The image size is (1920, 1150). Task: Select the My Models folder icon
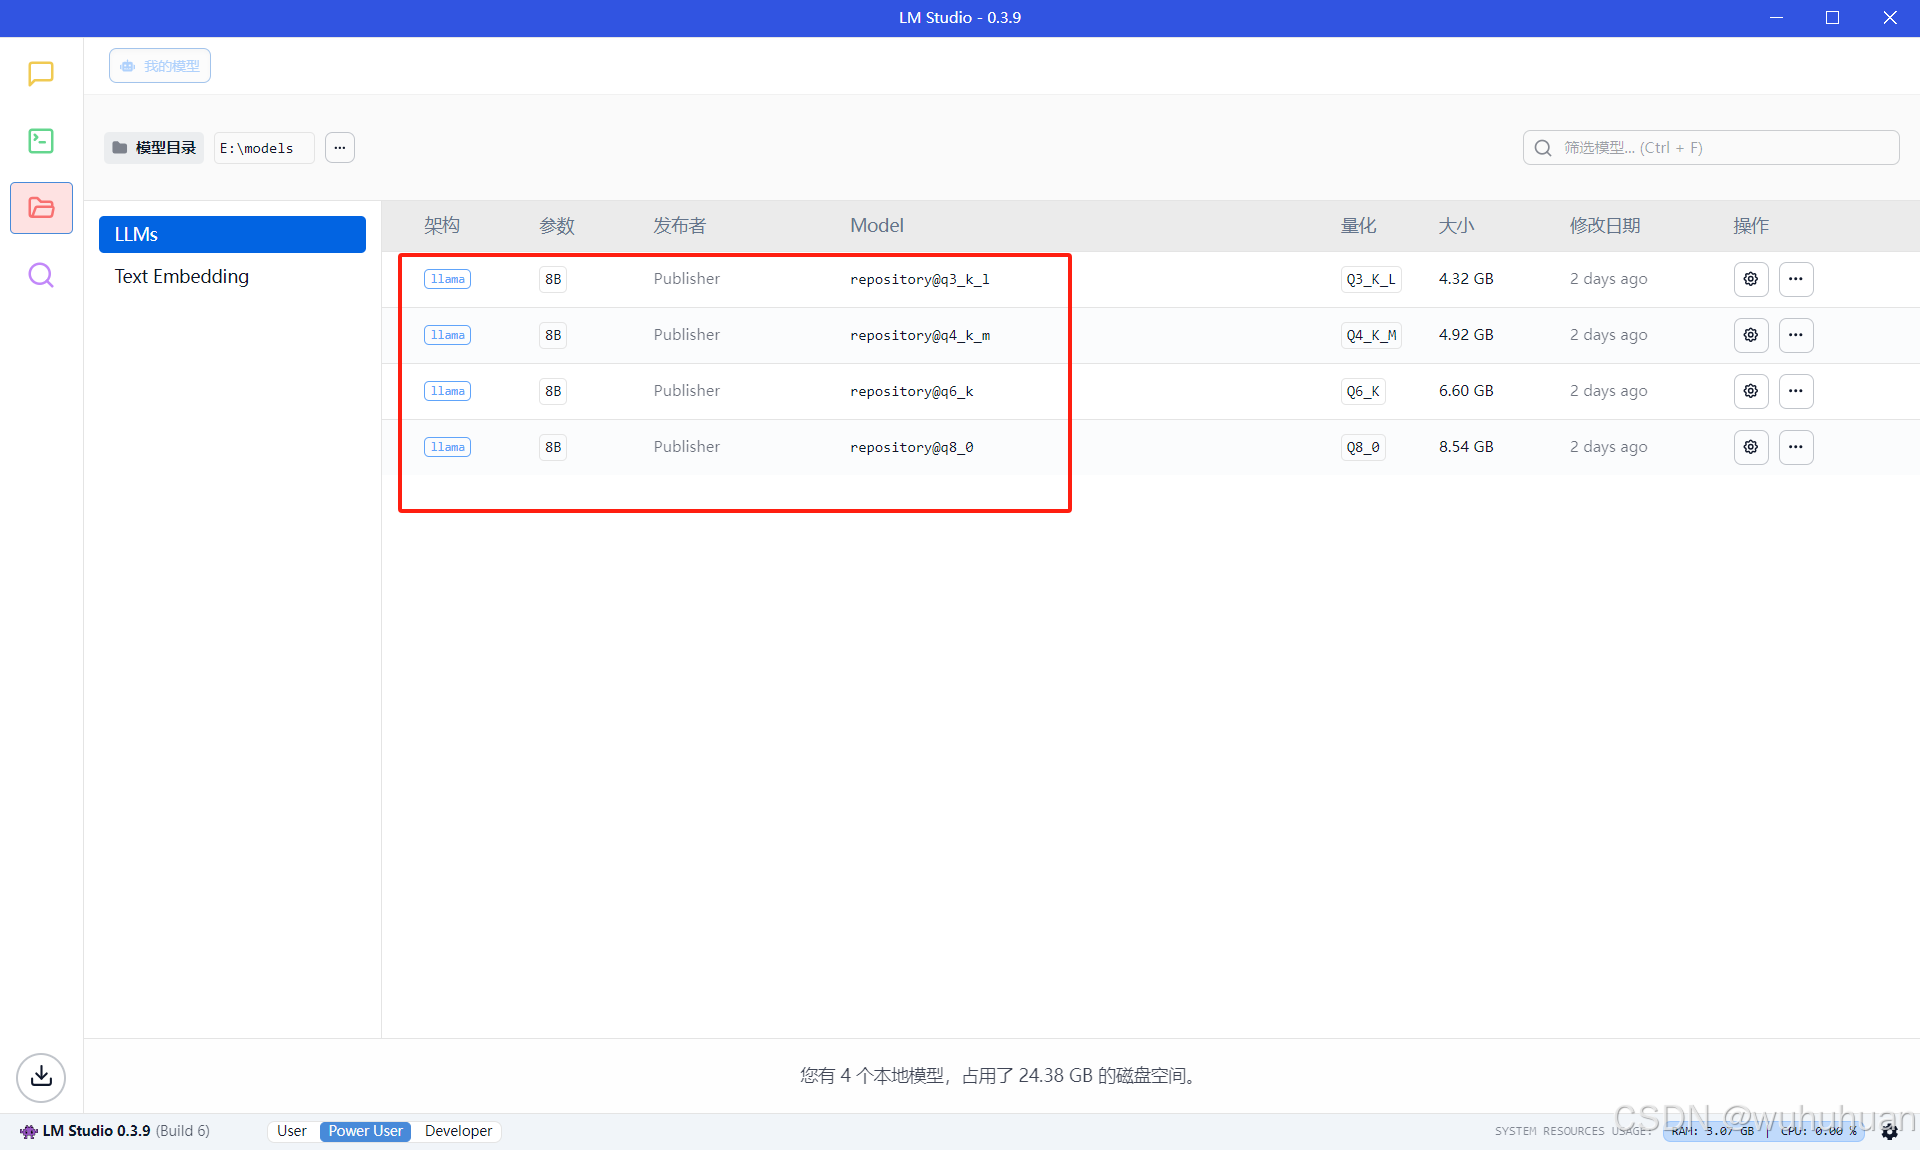click(x=41, y=207)
